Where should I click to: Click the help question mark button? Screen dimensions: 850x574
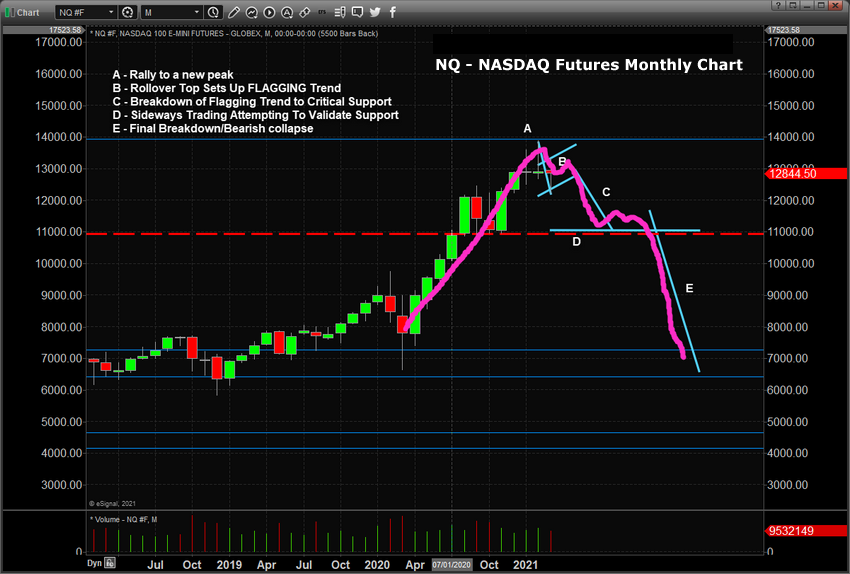point(778,5)
